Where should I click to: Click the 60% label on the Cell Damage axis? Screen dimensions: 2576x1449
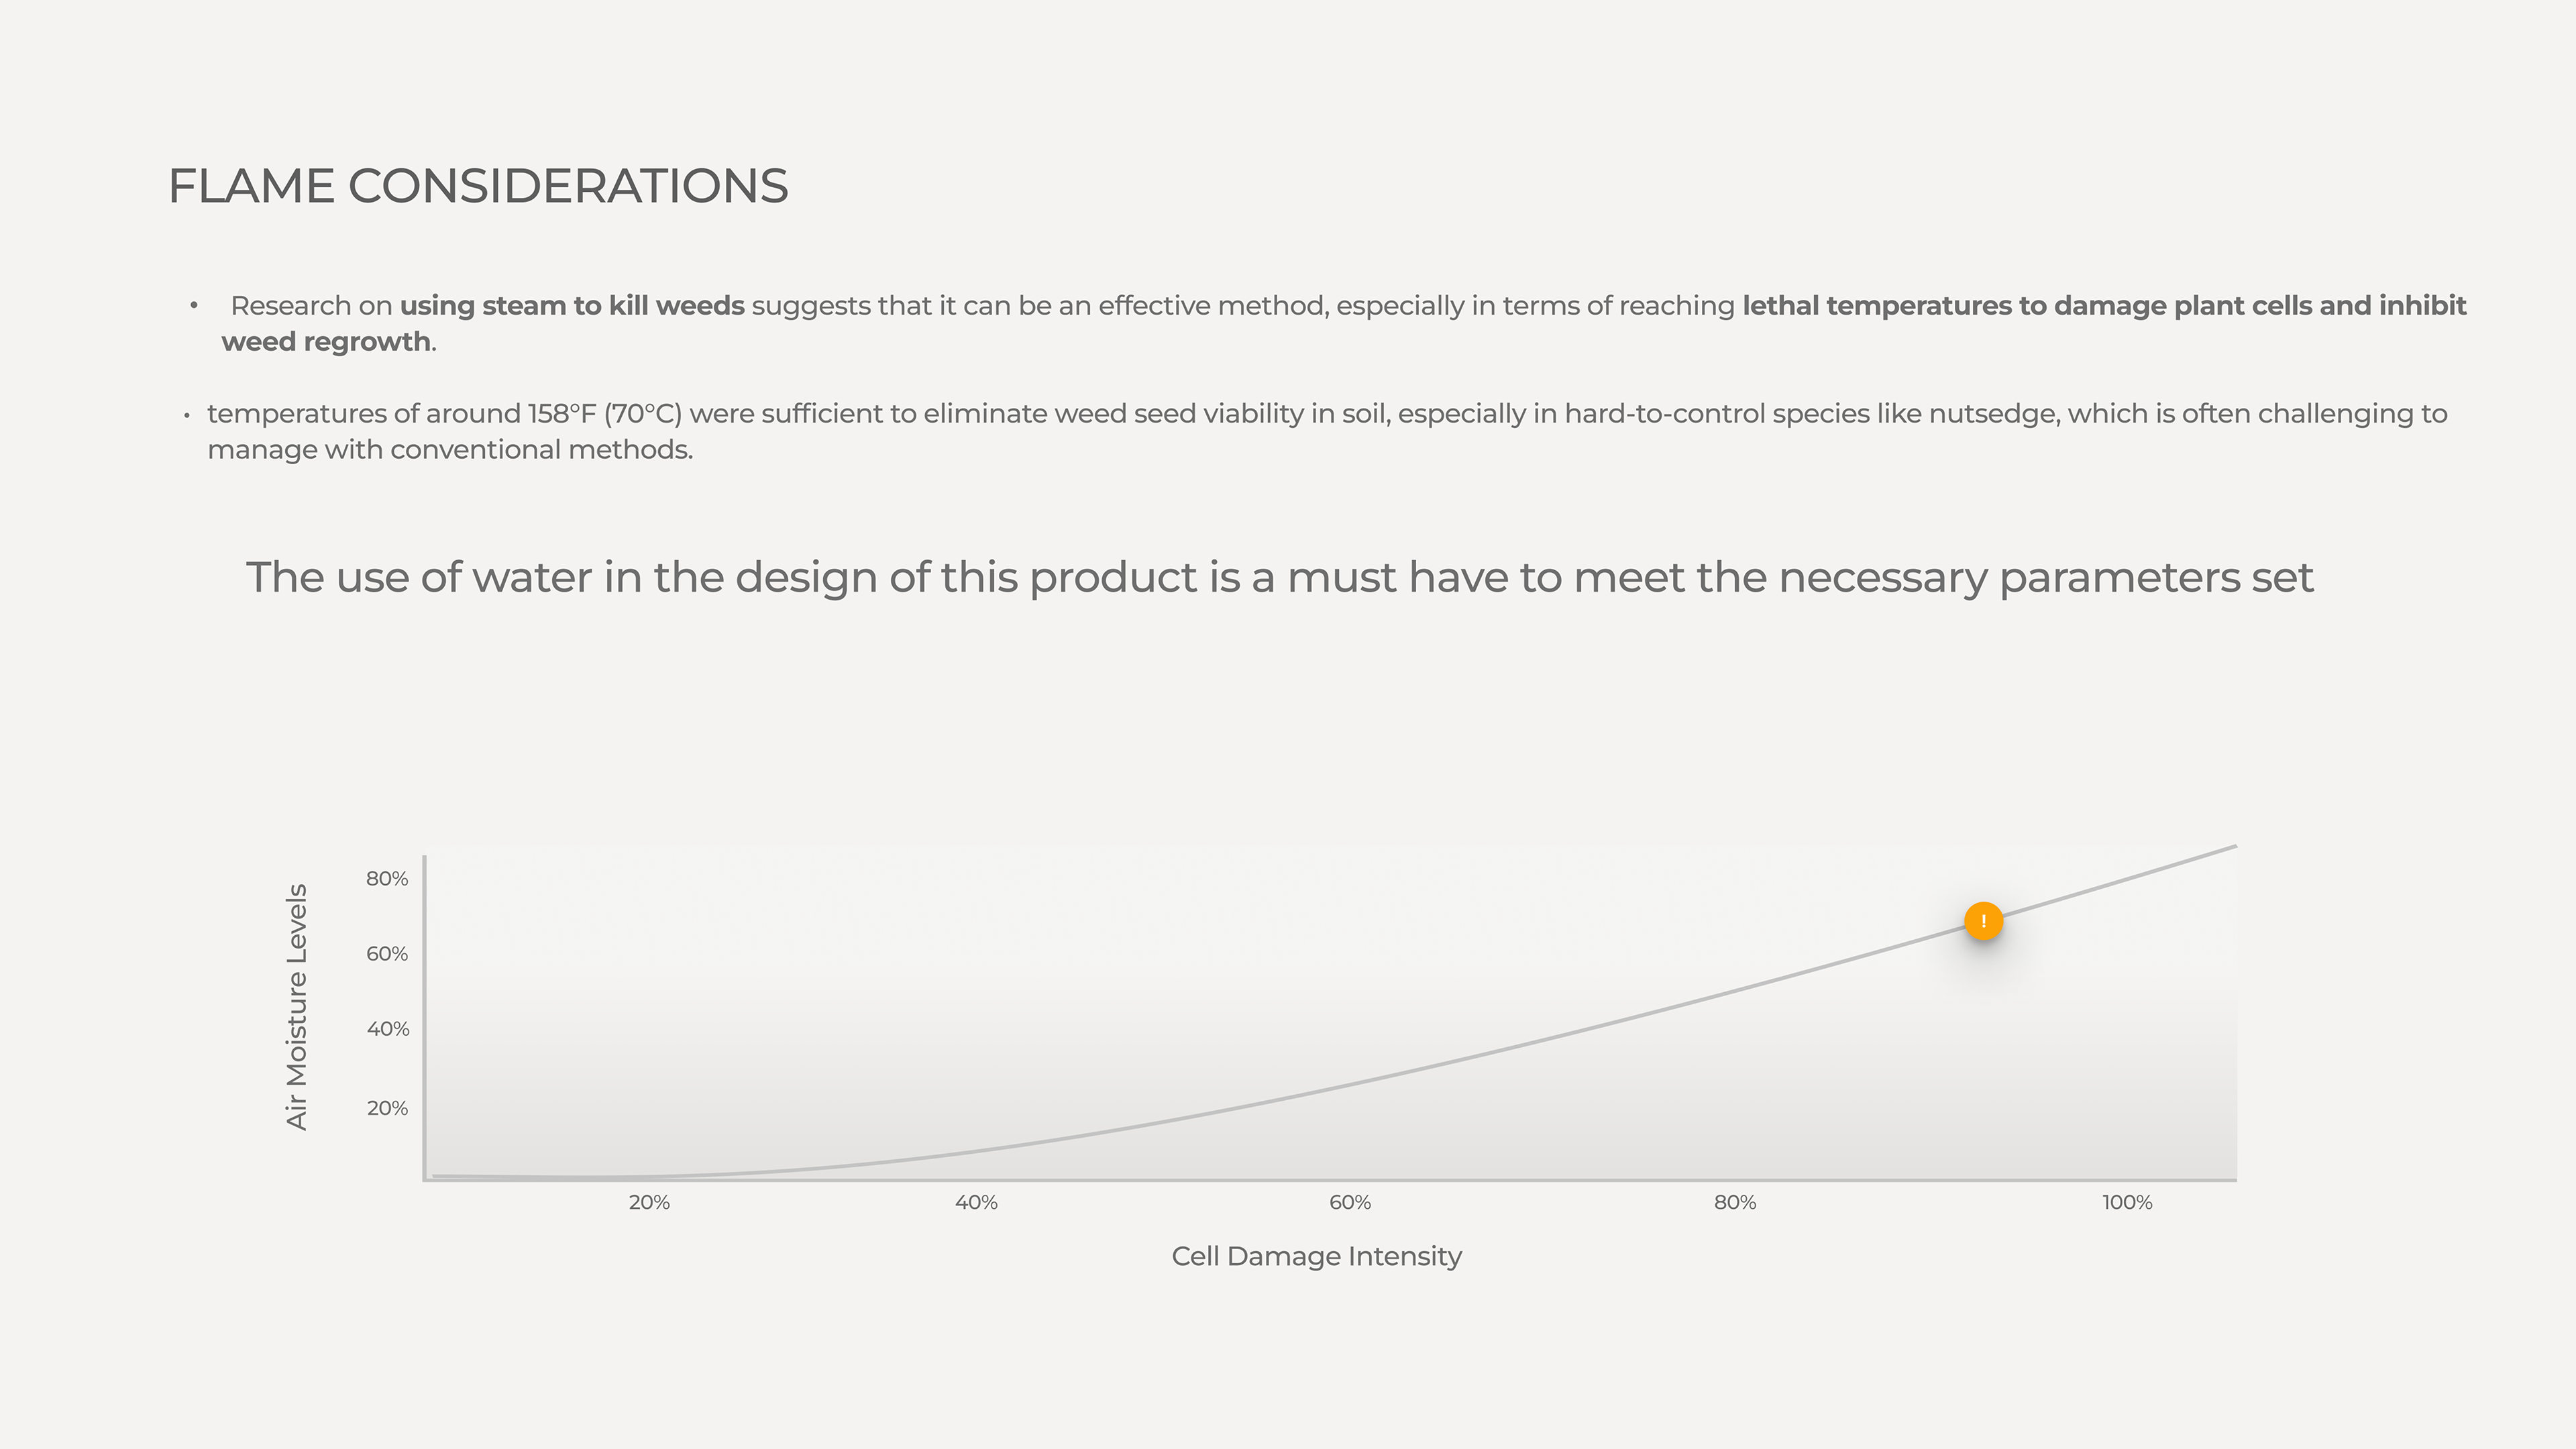1350,1203
